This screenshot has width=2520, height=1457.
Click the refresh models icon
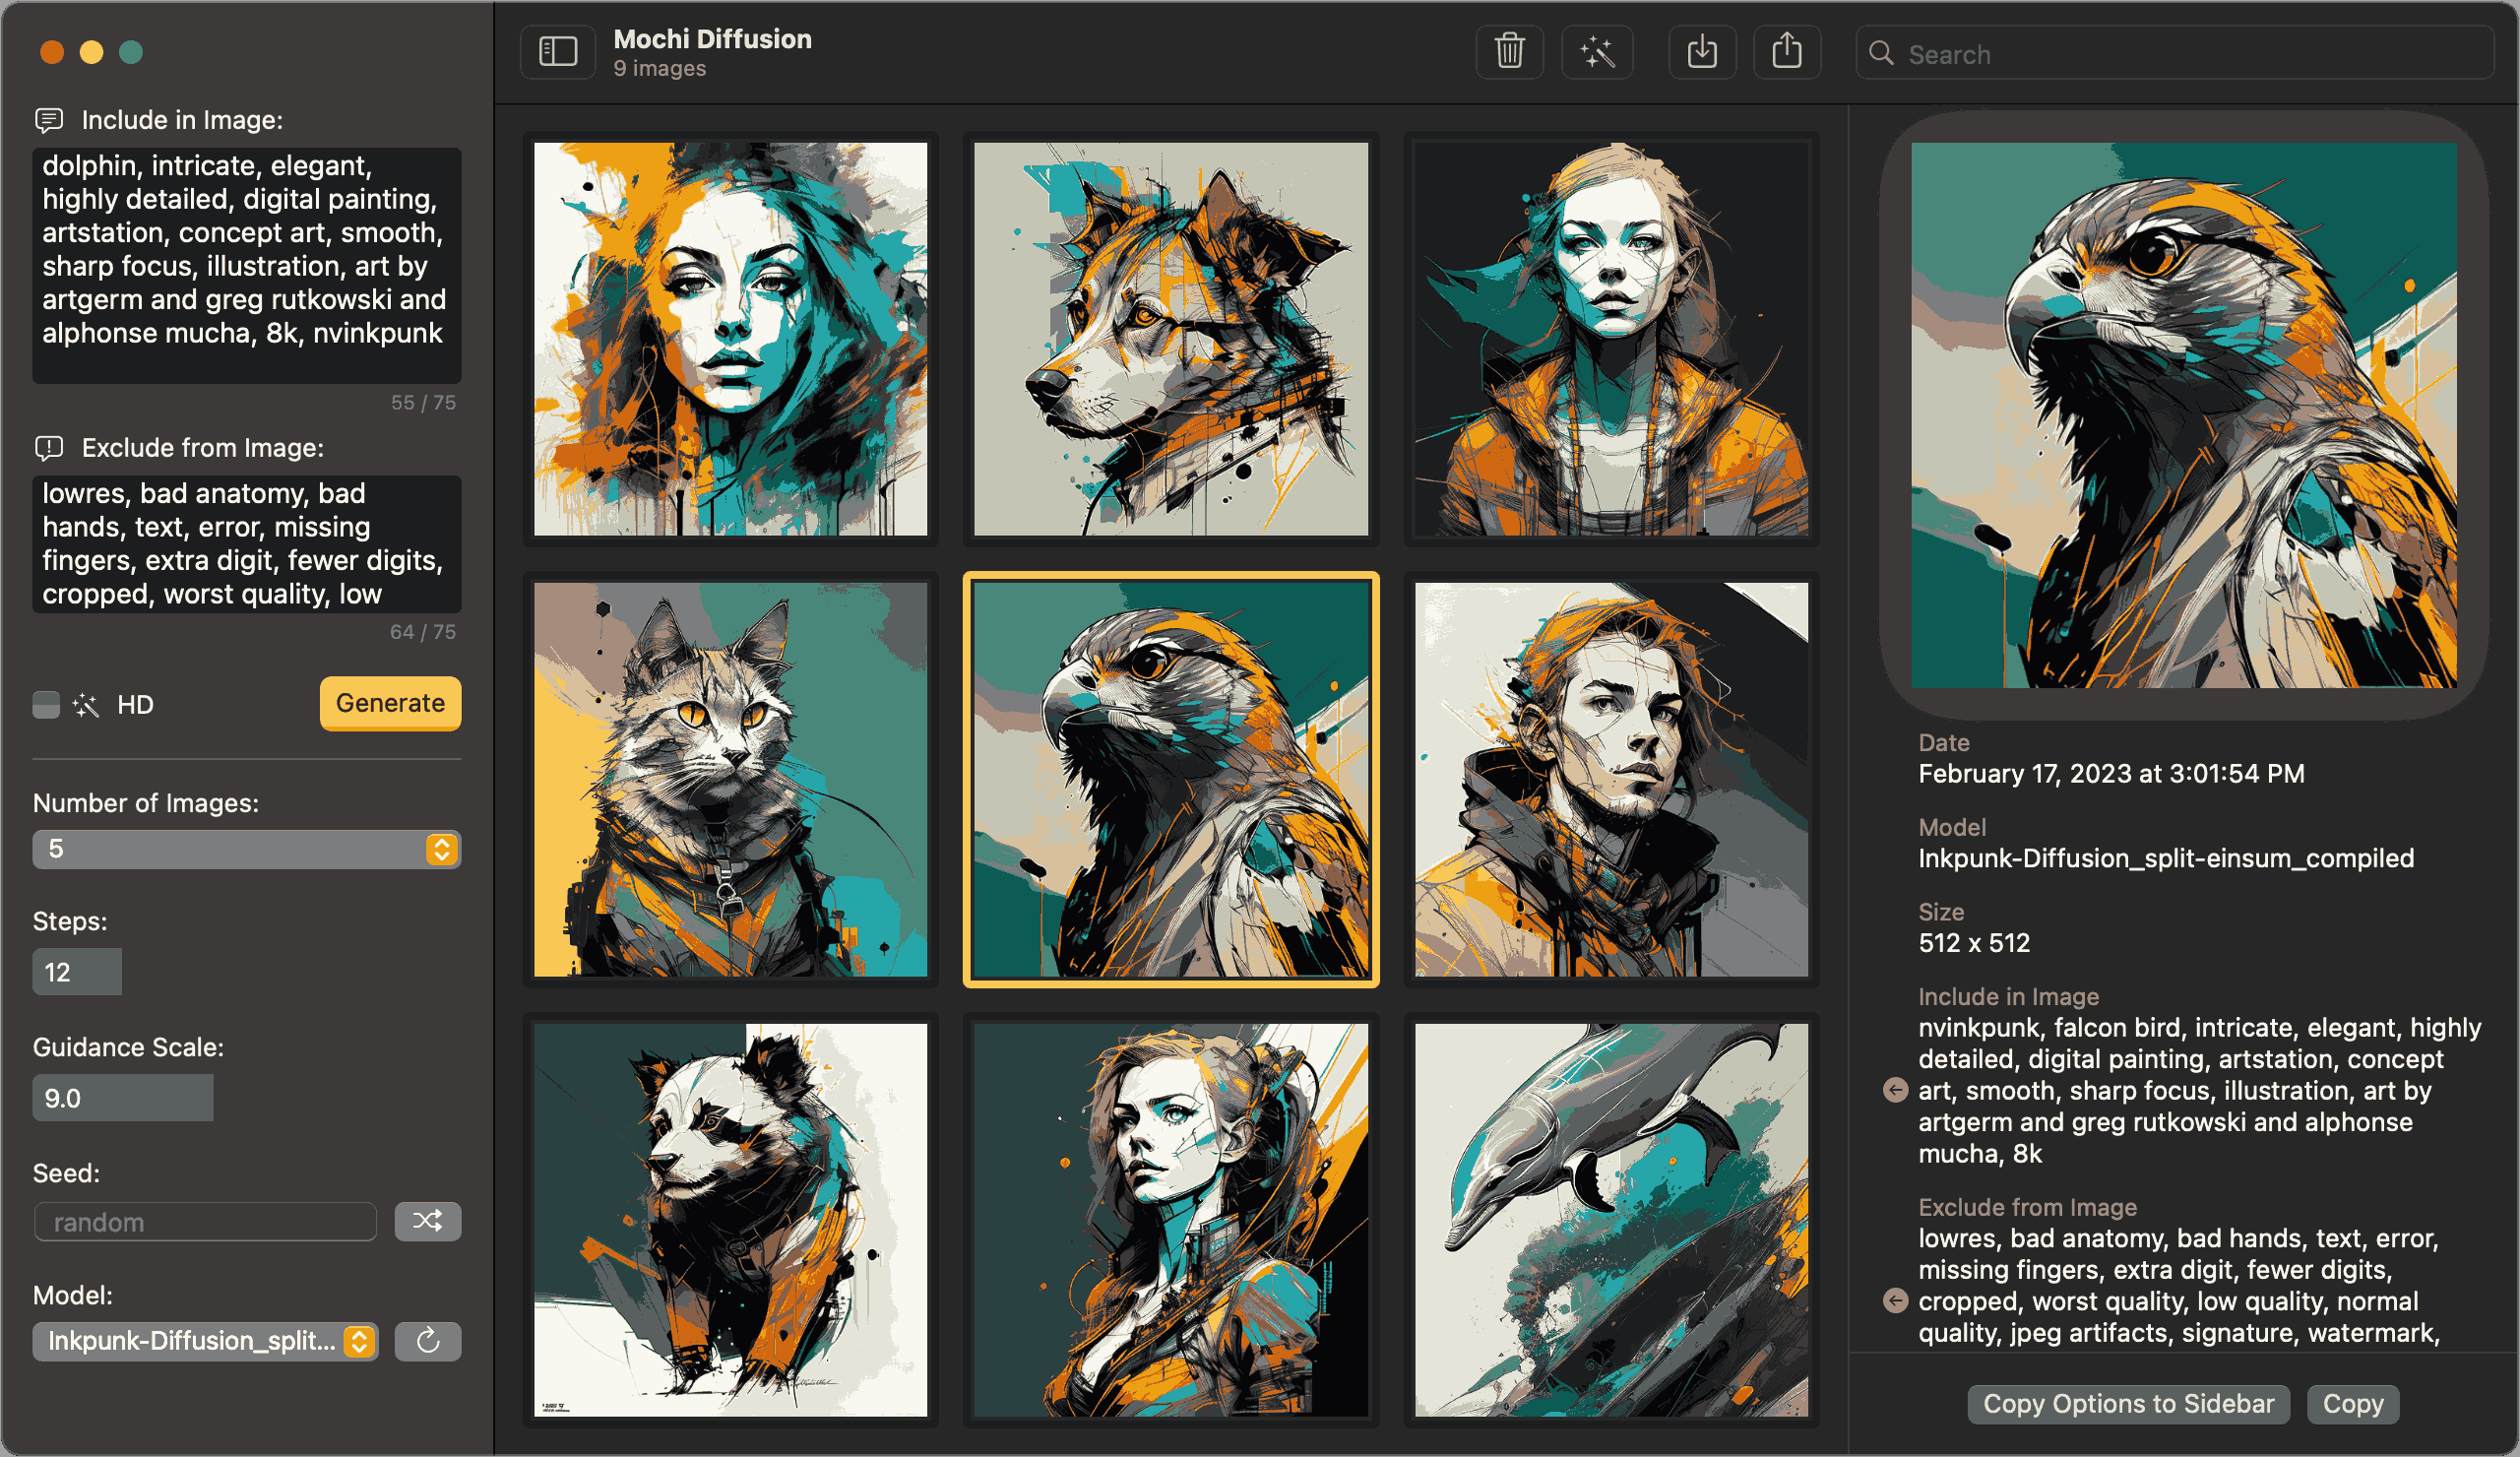tap(427, 1341)
